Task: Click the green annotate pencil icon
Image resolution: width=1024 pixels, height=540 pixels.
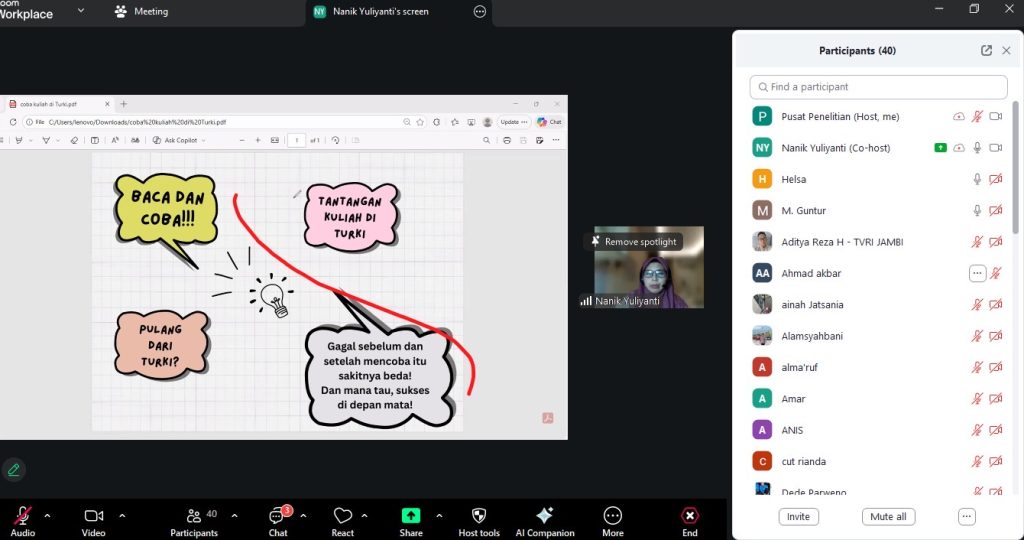Action: tap(14, 469)
